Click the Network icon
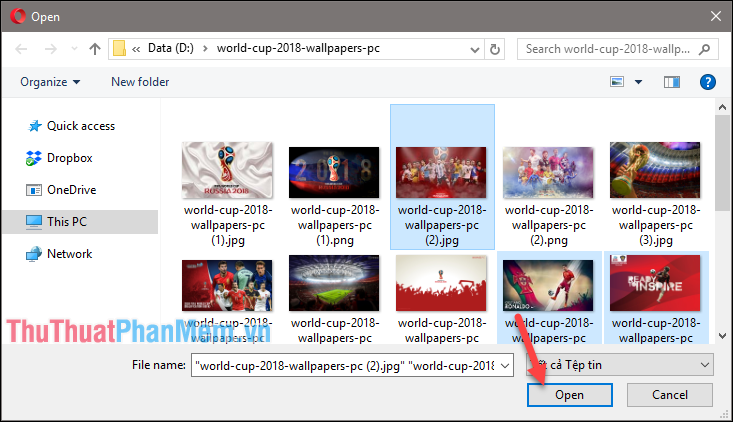Viewport: 733px width, 422px height. point(34,254)
